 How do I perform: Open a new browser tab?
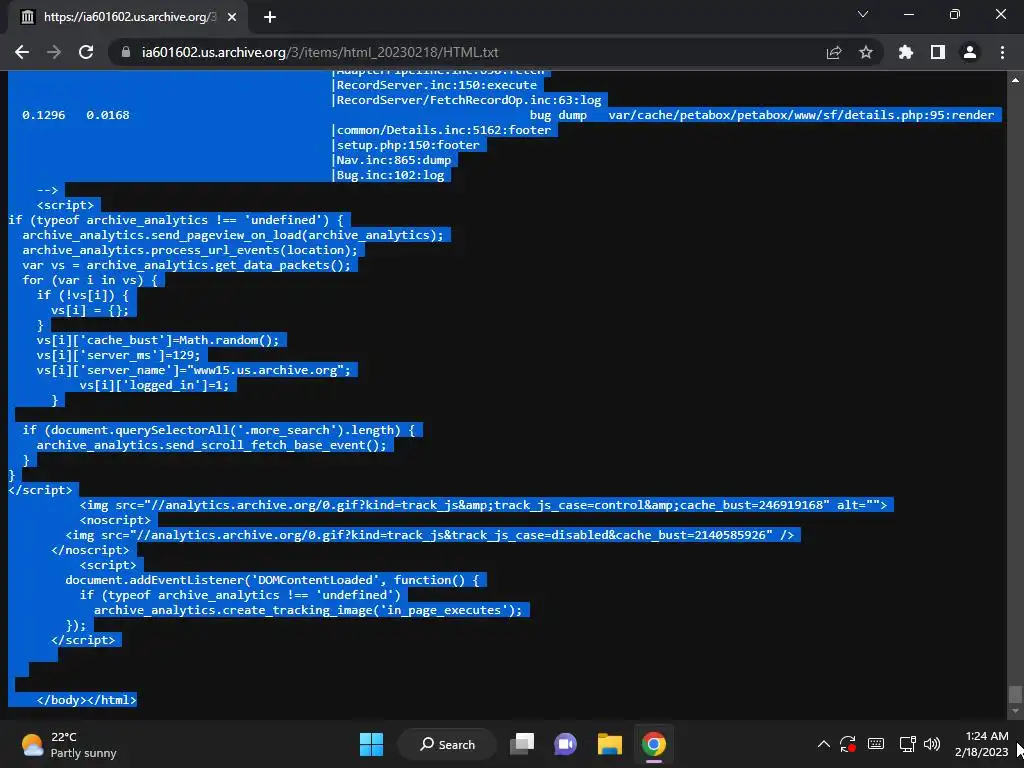point(270,17)
